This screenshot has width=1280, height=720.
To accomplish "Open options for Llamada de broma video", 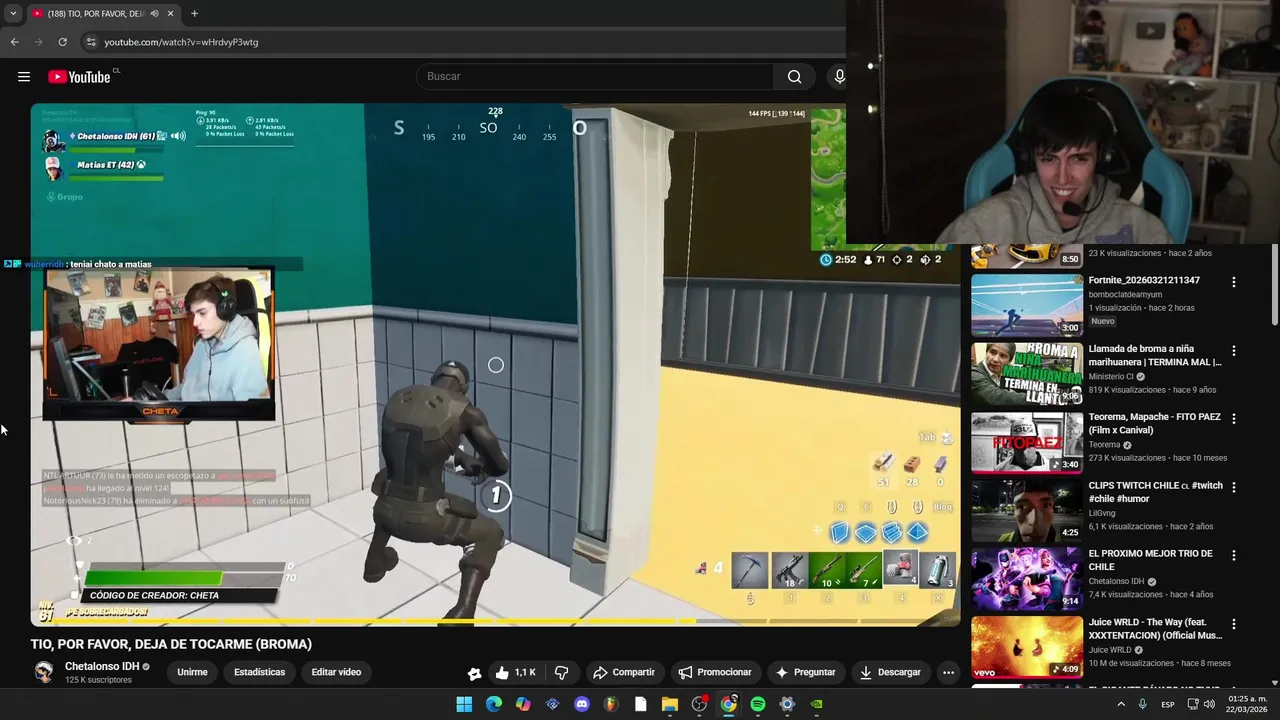I will pyautogui.click(x=1233, y=351).
